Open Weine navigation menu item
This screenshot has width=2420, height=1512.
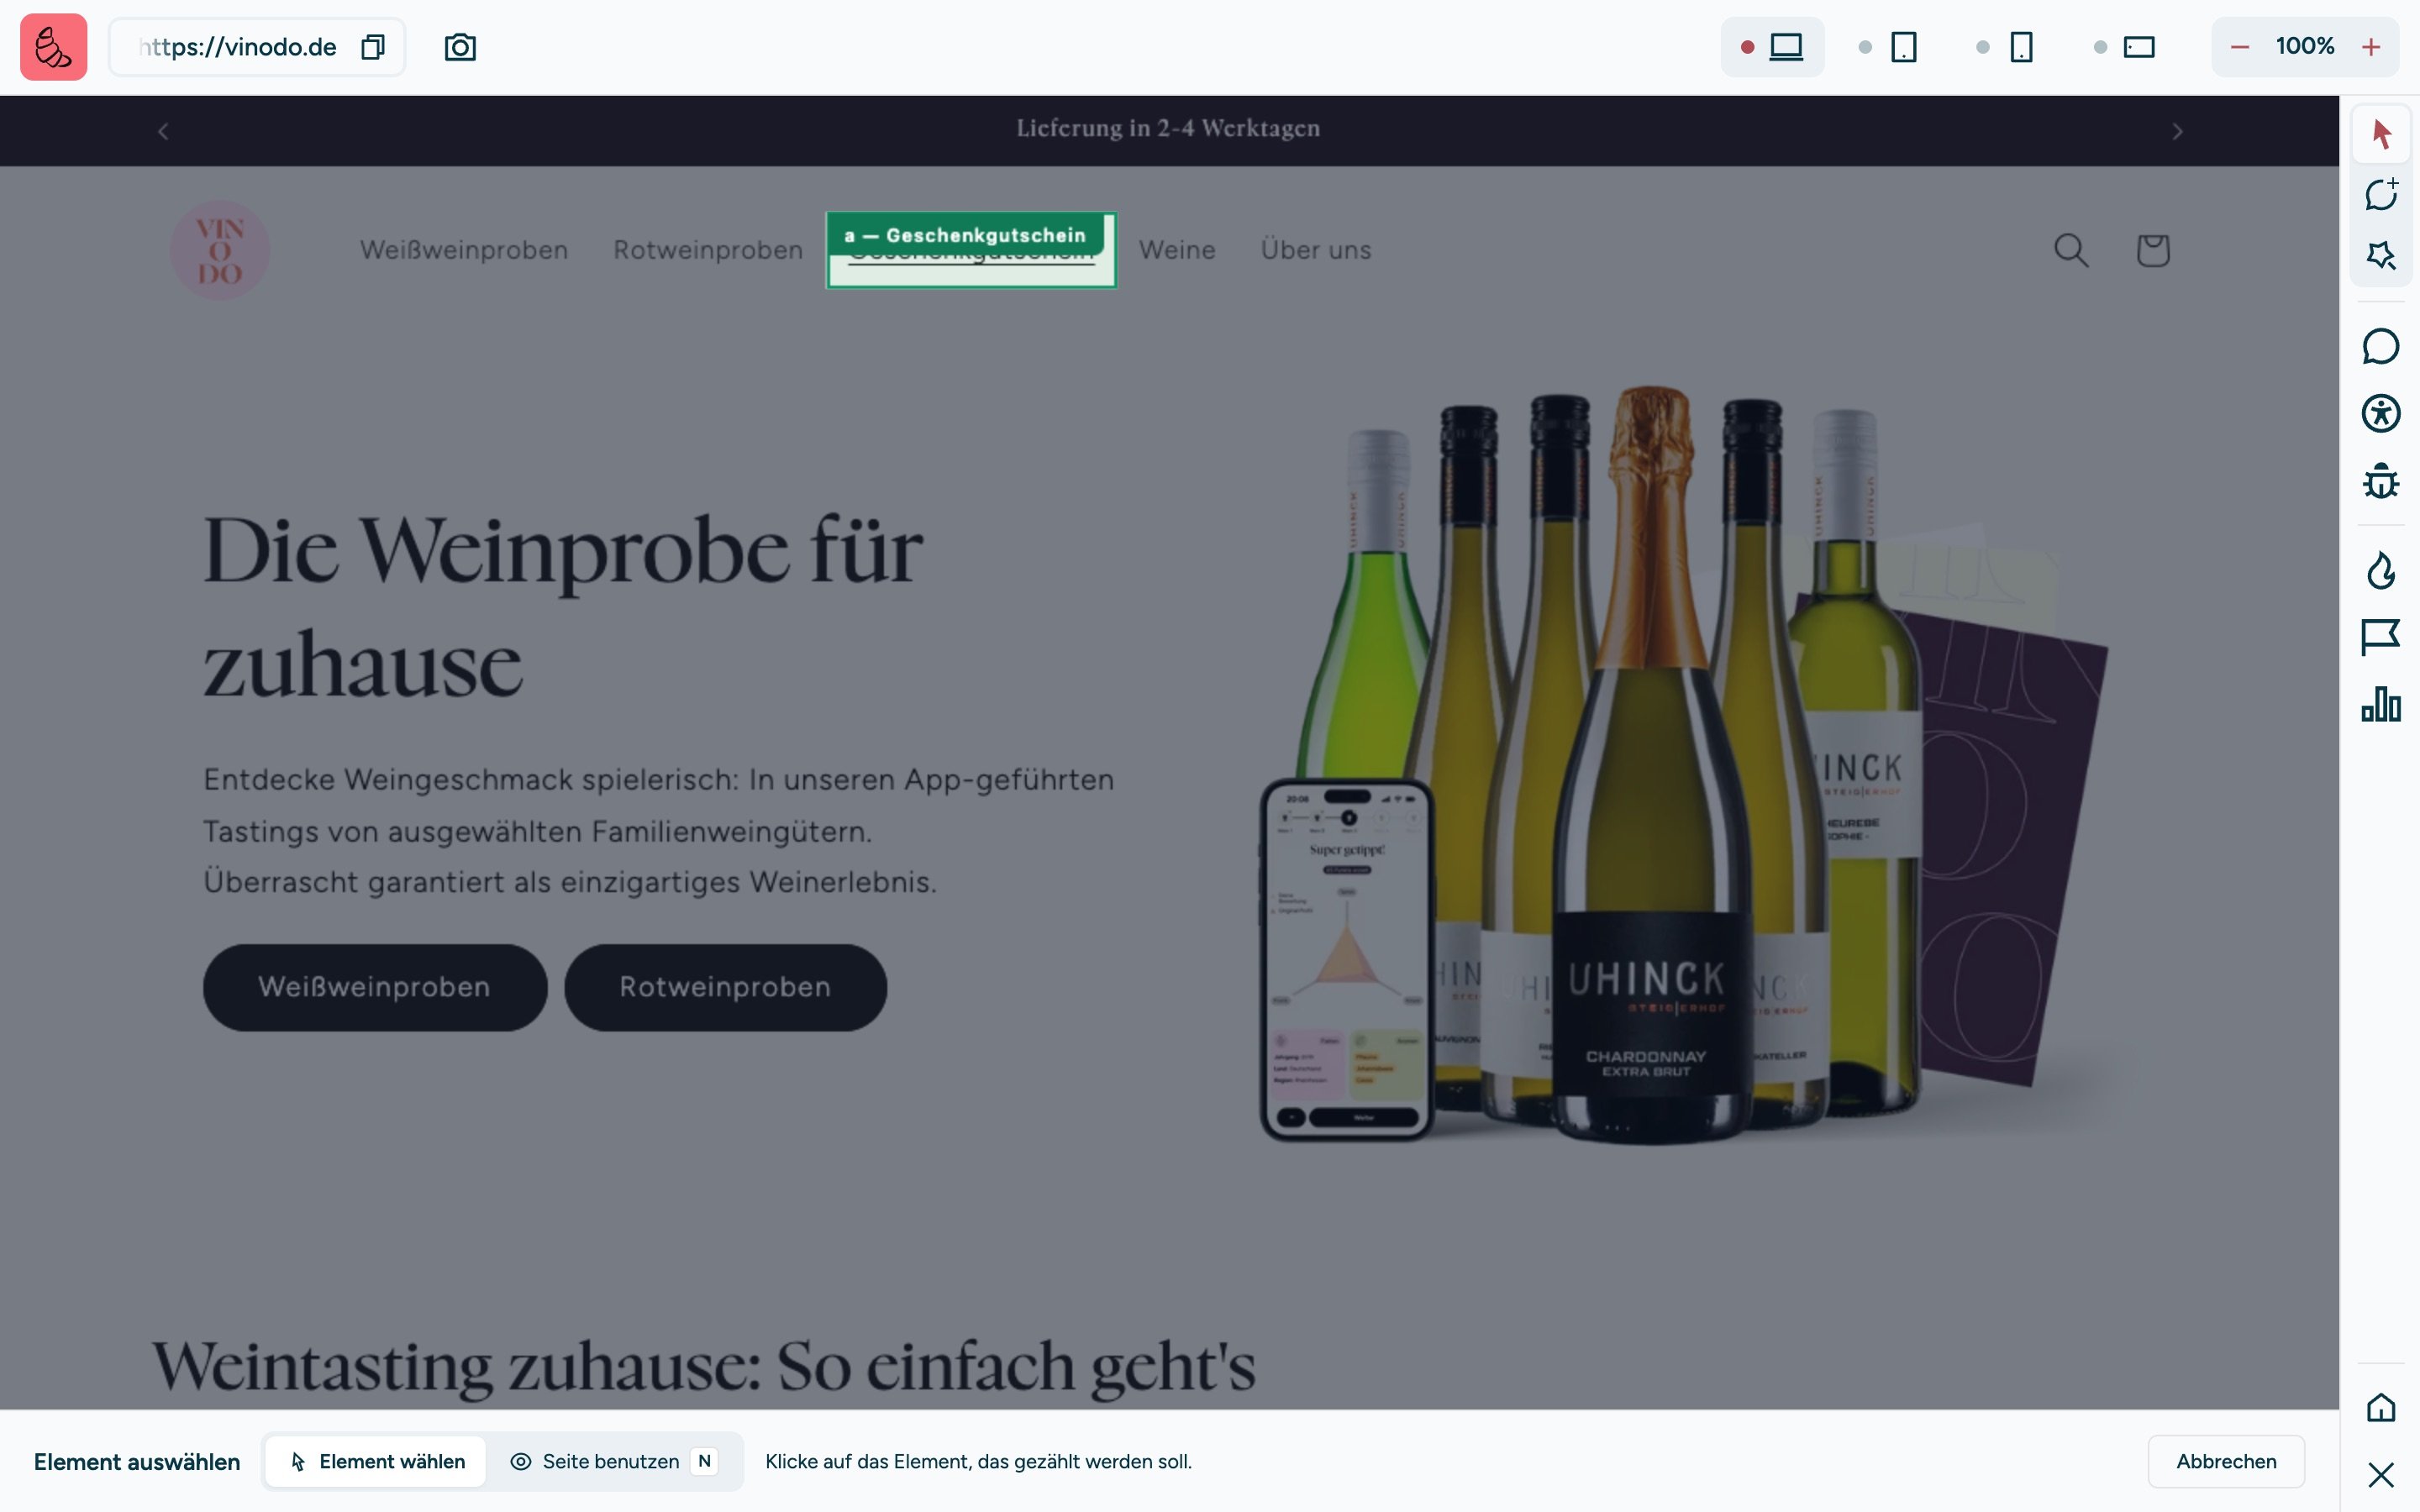coord(1177,250)
